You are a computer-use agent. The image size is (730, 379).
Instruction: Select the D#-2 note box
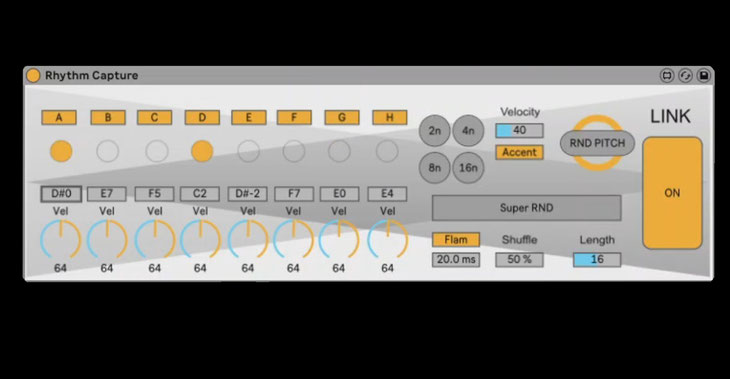click(248, 194)
